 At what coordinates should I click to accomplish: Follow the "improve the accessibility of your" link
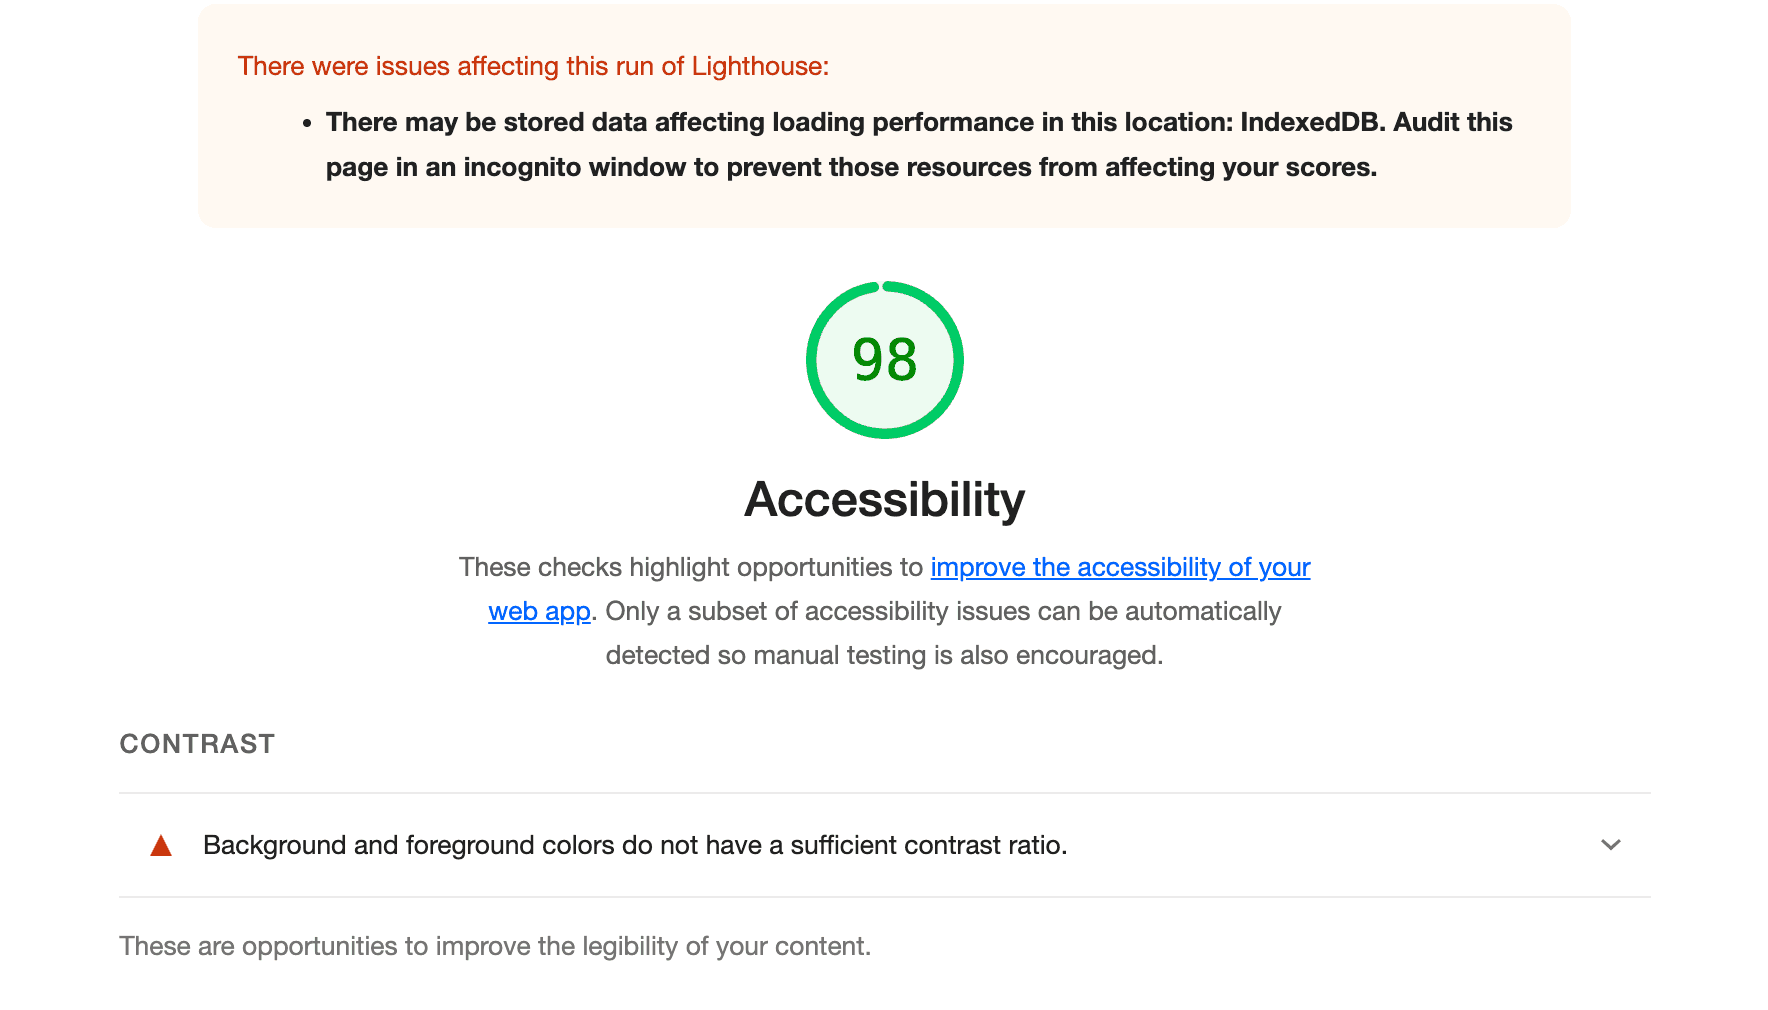tap(1119, 567)
